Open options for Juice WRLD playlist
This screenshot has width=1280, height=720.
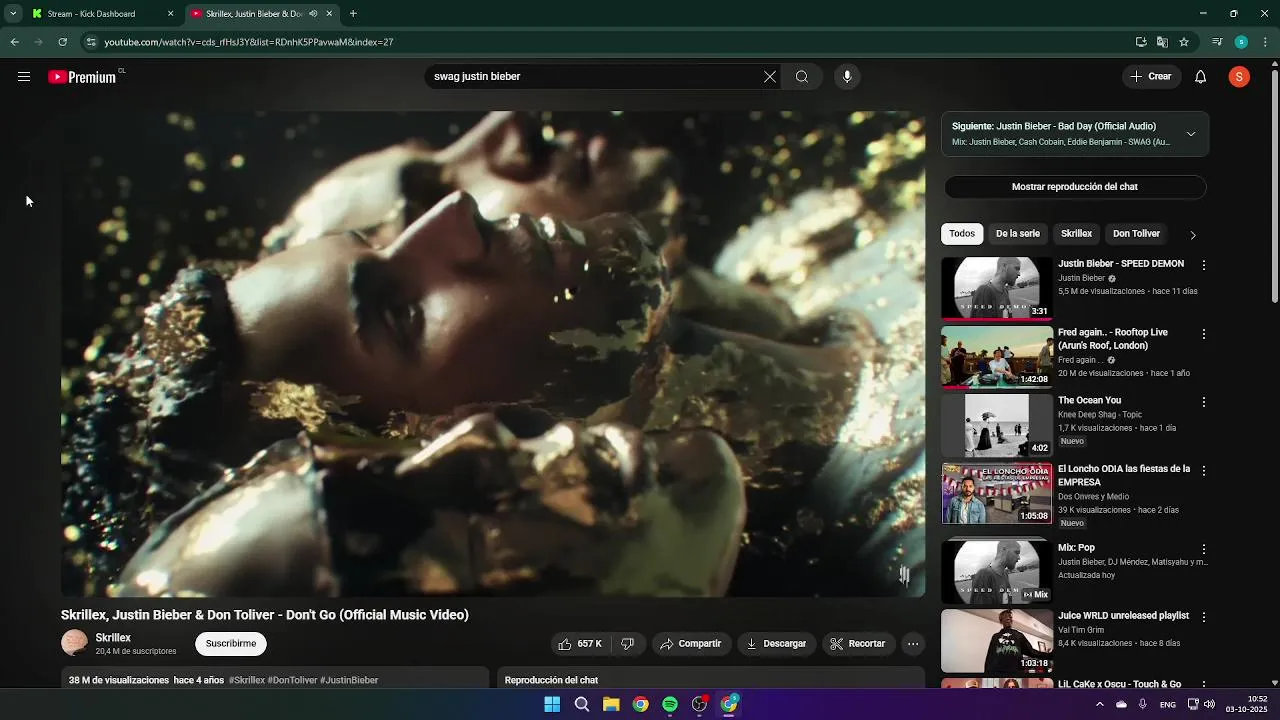pyautogui.click(x=1204, y=617)
